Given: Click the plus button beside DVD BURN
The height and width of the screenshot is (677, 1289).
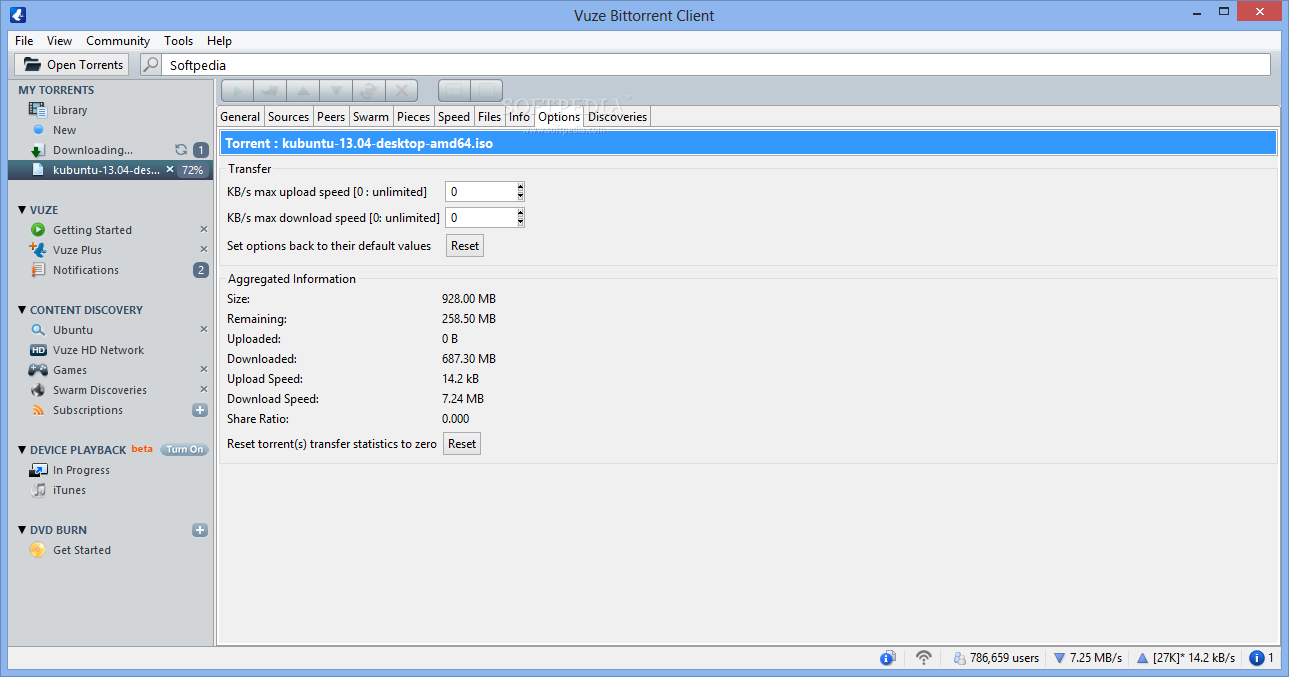Looking at the screenshot, I should [200, 530].
